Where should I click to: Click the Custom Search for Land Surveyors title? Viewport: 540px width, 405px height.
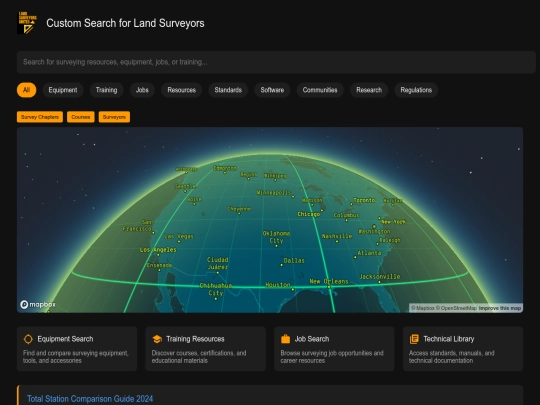coord(125,23)
